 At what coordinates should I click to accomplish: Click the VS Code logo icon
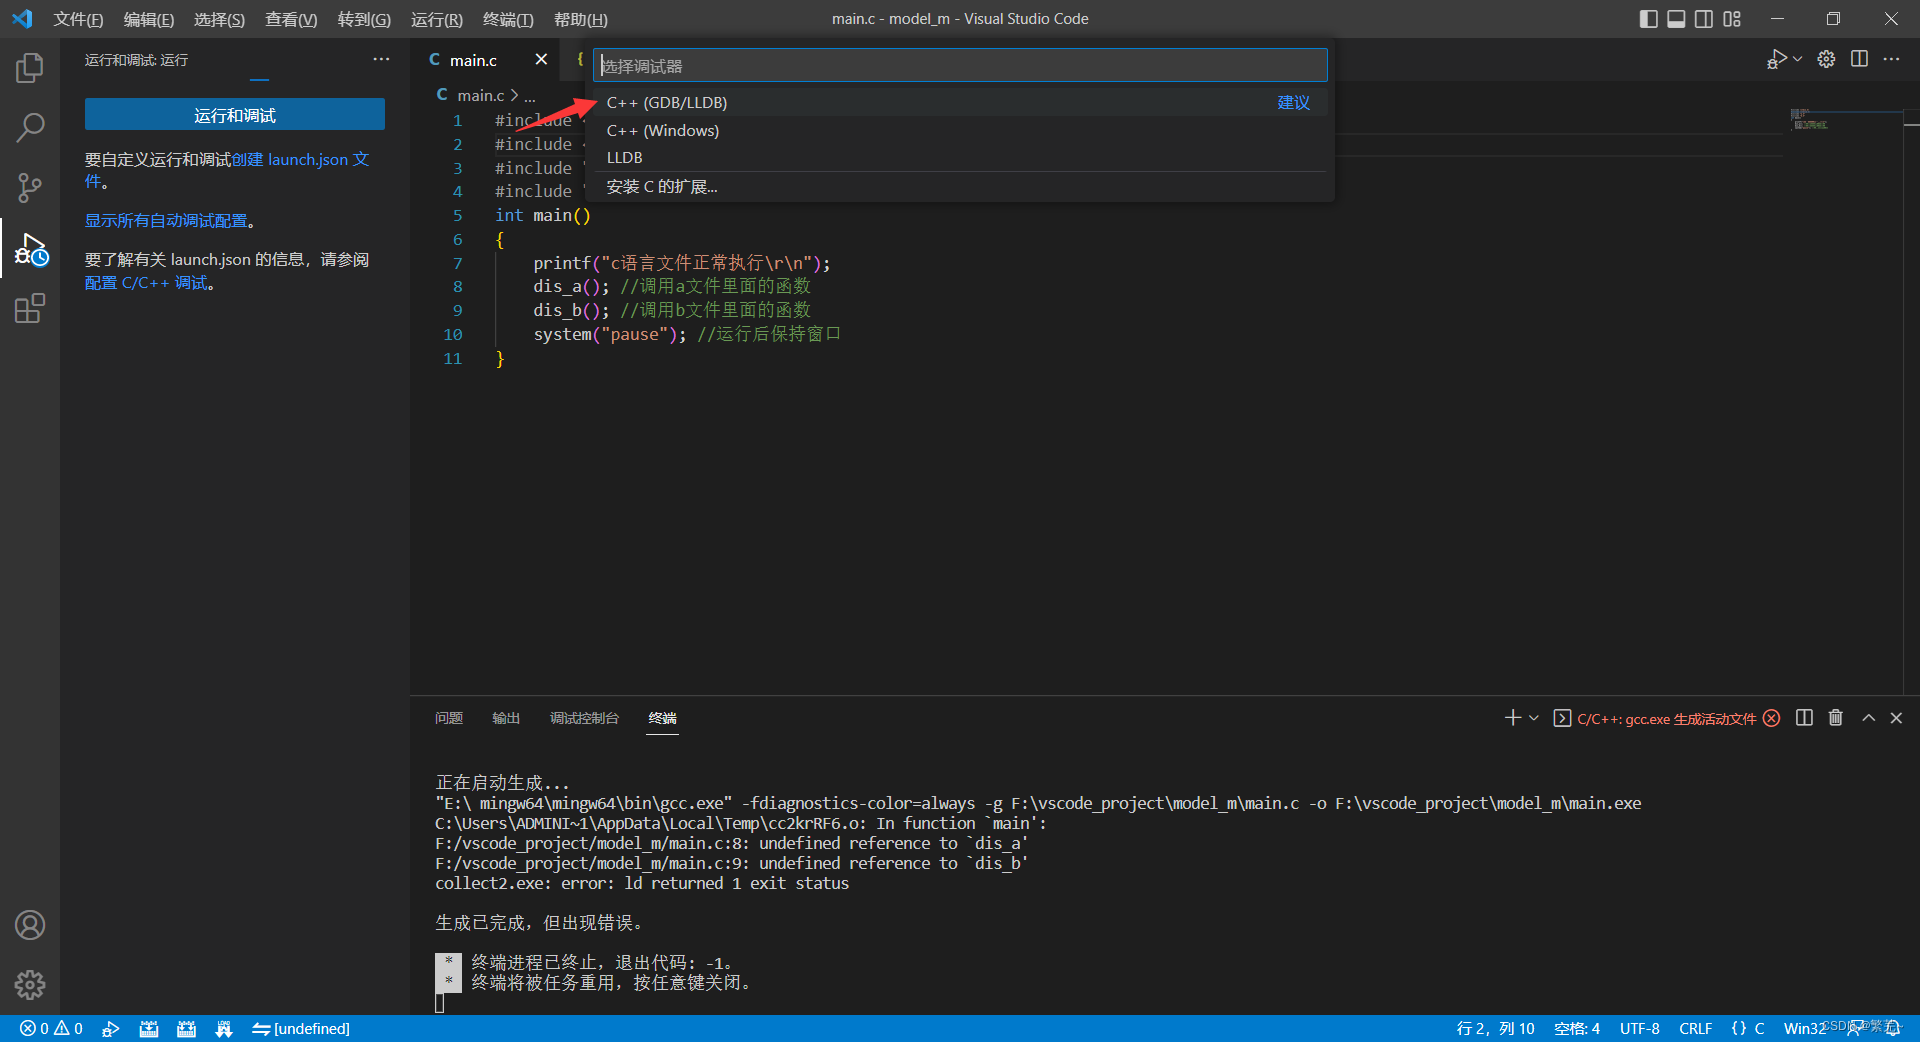tap(22, 19)
